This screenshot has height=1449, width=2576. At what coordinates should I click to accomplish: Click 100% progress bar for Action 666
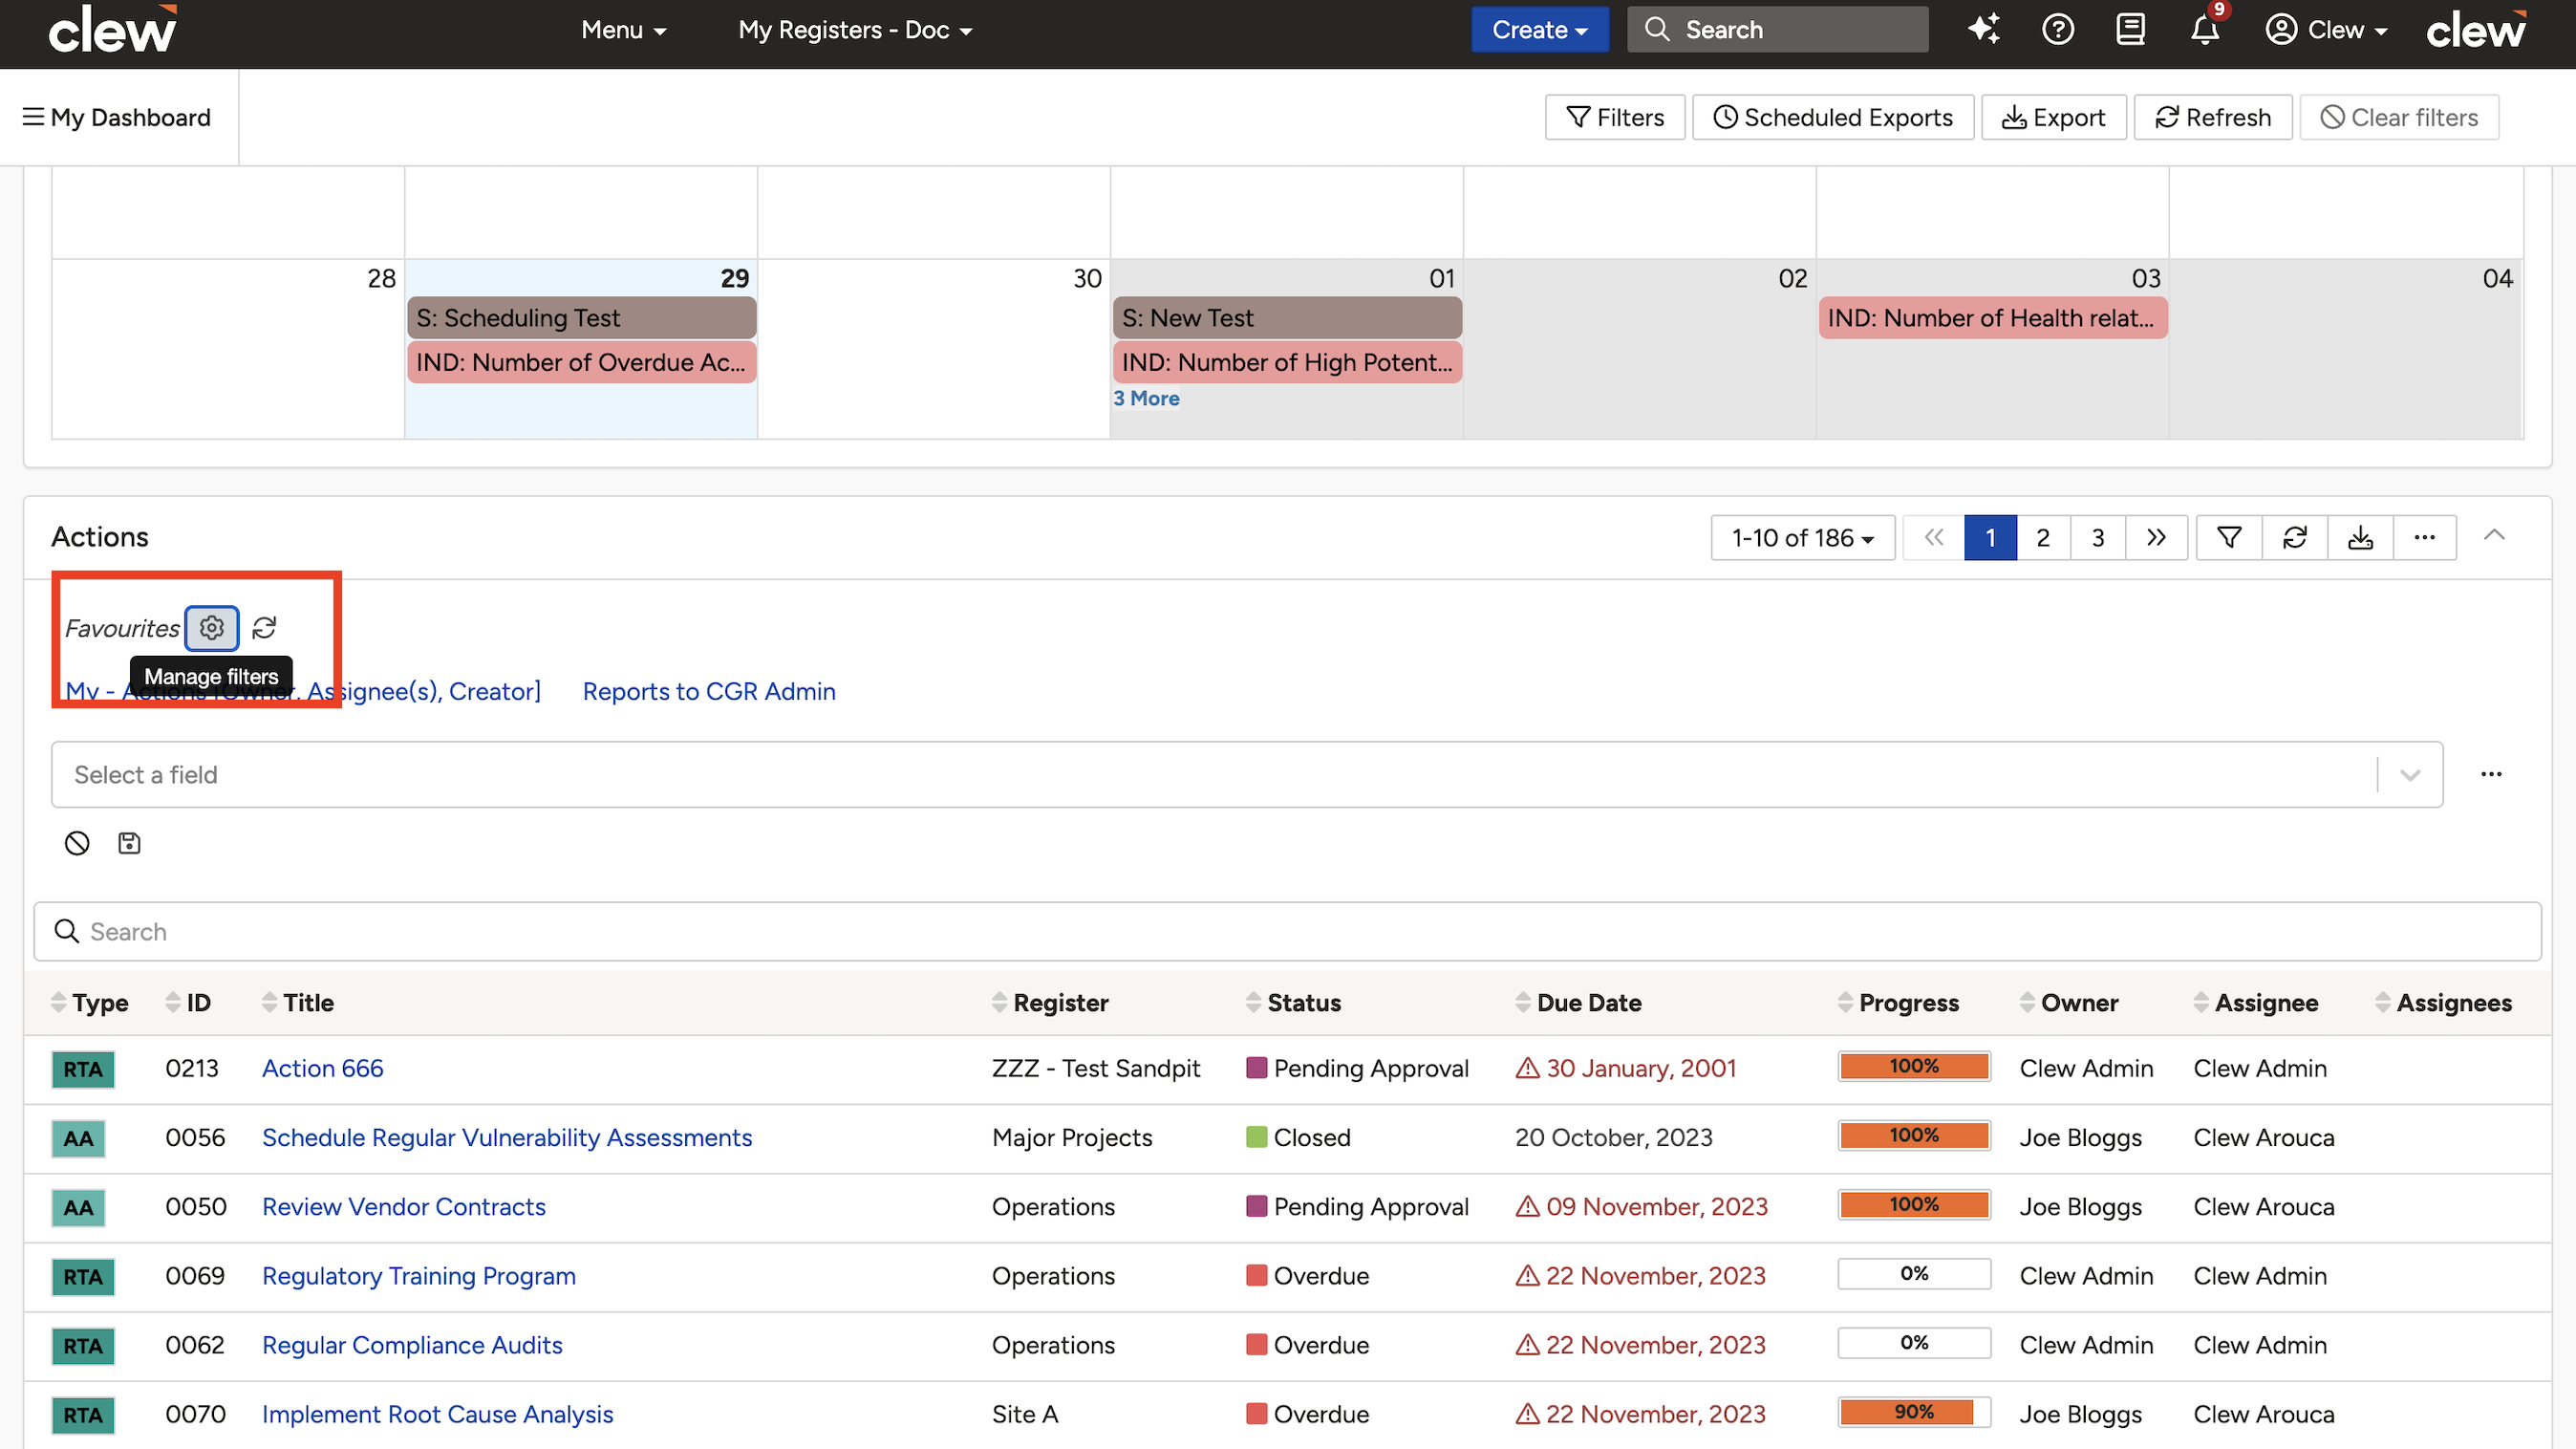point(1914,1066)
